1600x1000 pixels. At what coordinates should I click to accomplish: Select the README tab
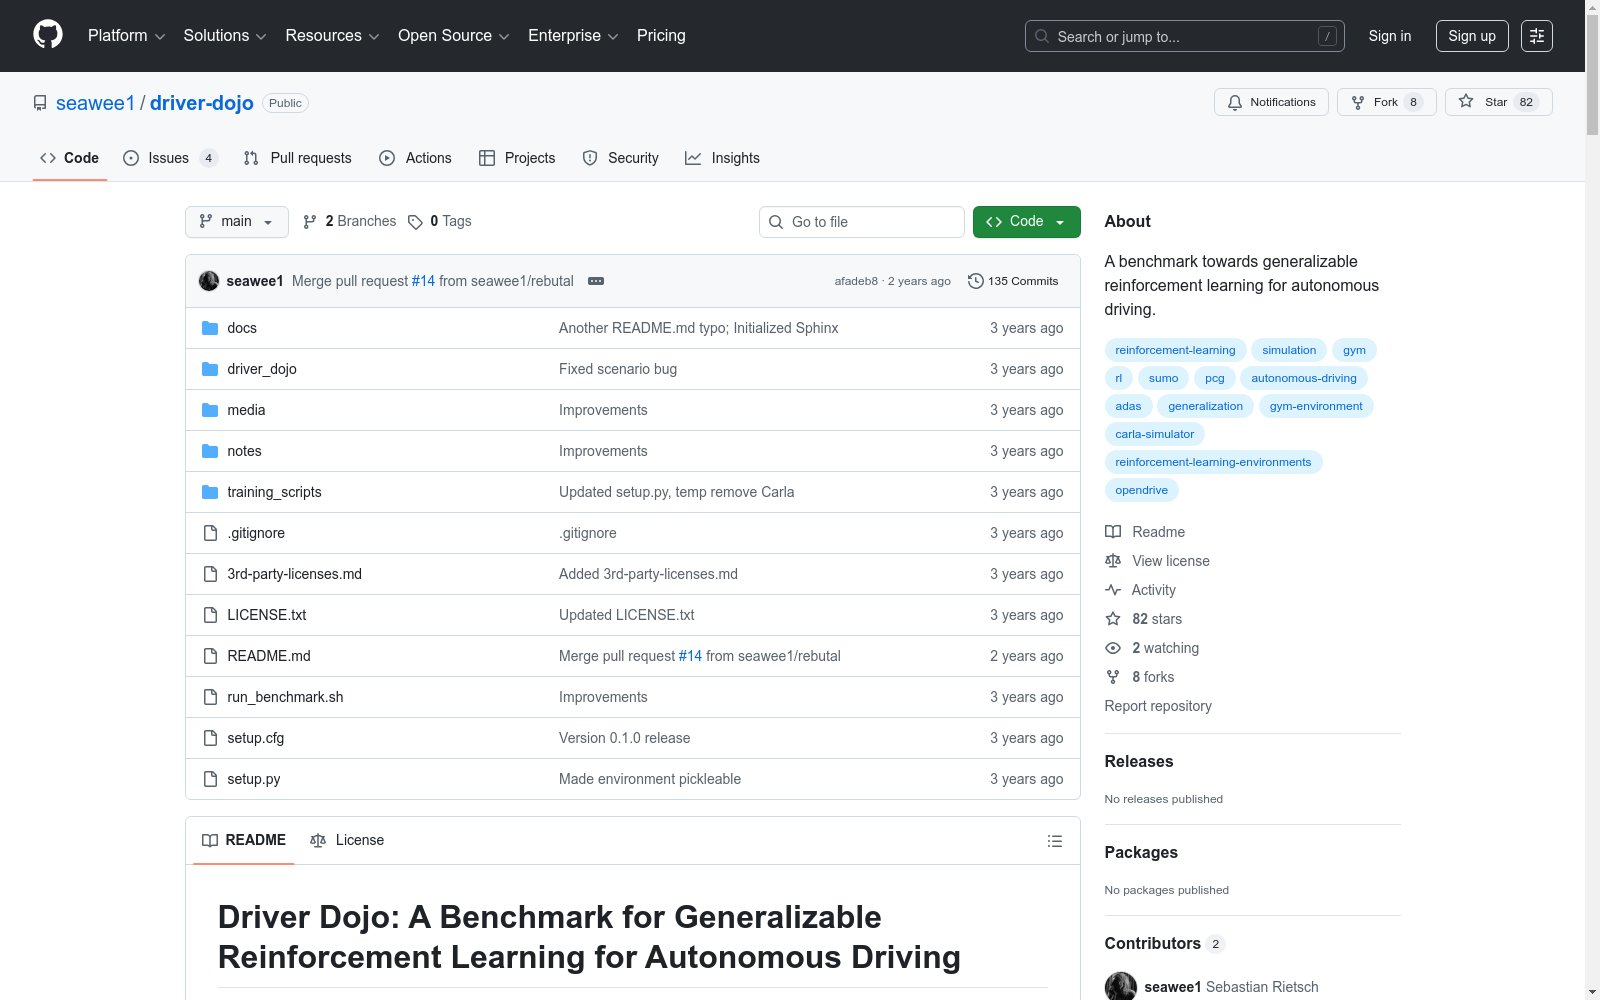point(244,840)
